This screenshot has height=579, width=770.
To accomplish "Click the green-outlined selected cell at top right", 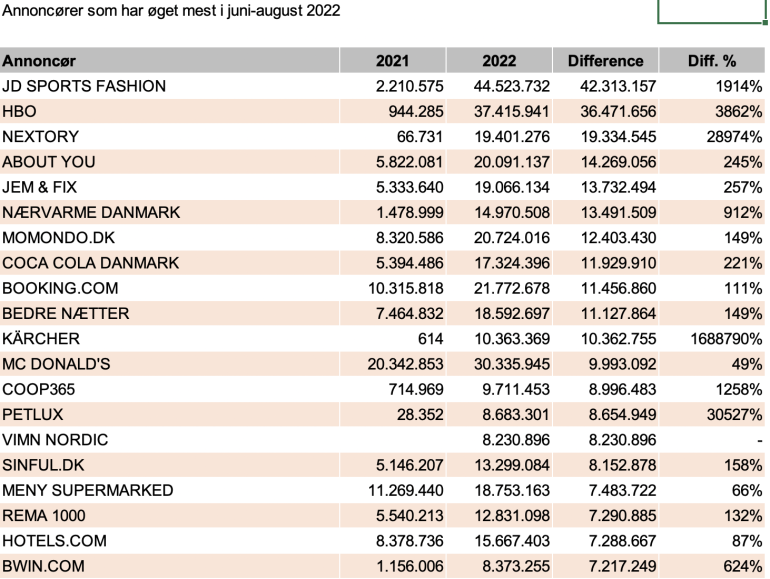I will [712, 11].
